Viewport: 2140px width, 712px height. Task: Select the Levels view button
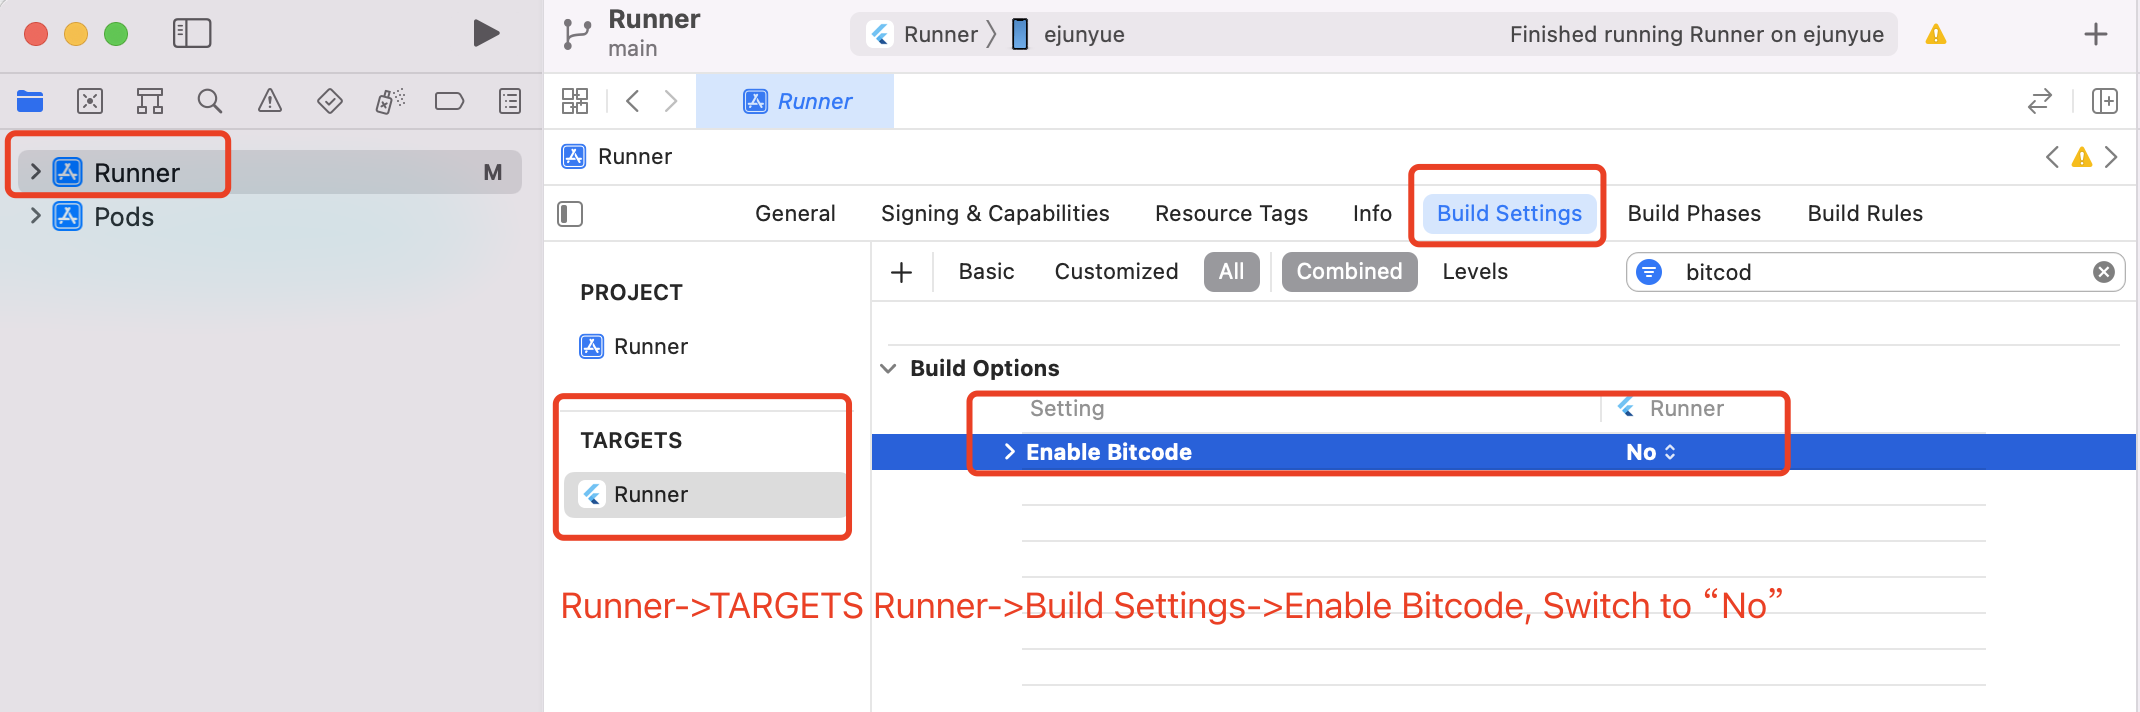pos(1475,272)
